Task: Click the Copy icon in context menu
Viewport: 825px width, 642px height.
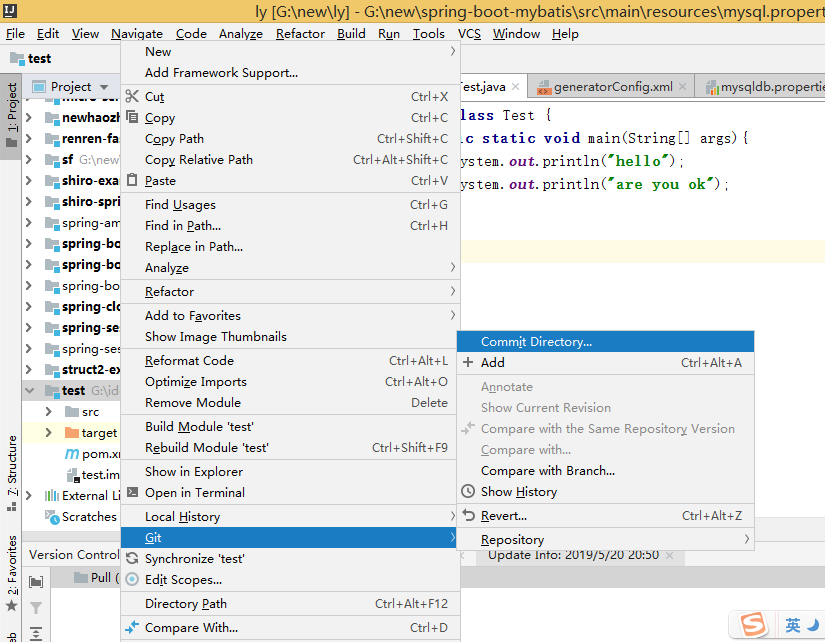Action: tap(132, 117)
